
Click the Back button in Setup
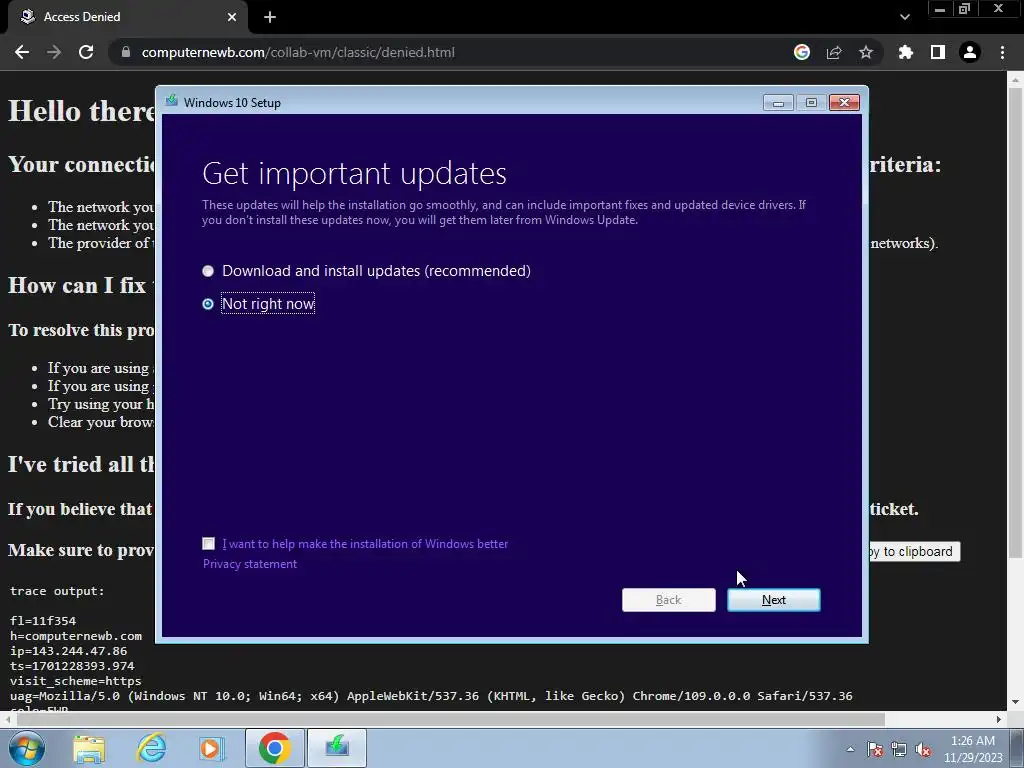tap(669, 600)
